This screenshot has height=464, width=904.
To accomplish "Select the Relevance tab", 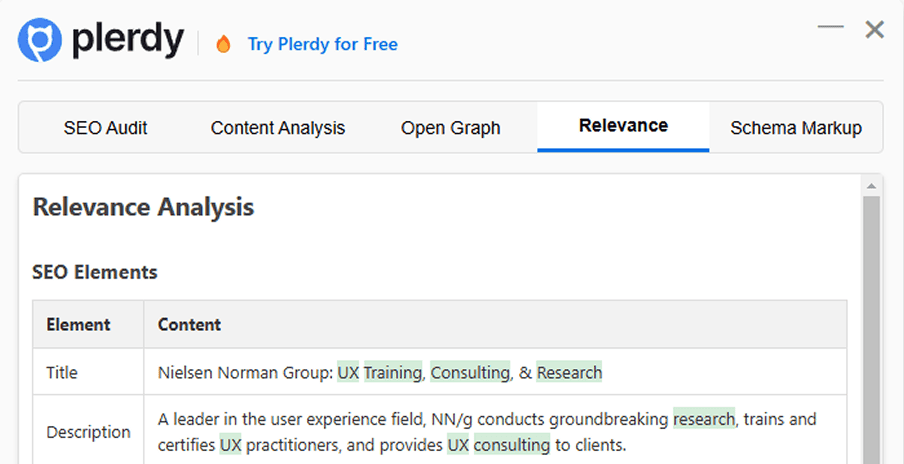I will [623, 126].
